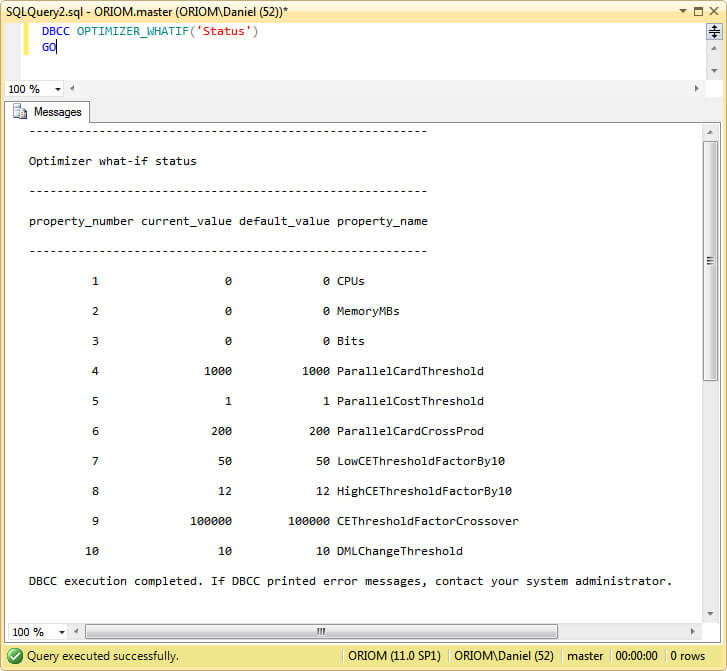Click the split editor icon above scrollbar

[x=714, y=32]
